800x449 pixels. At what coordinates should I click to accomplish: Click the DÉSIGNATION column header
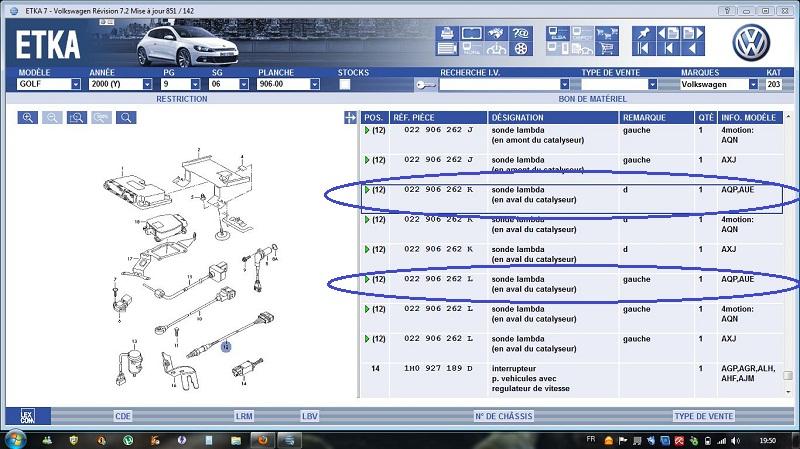pos(553,118)
